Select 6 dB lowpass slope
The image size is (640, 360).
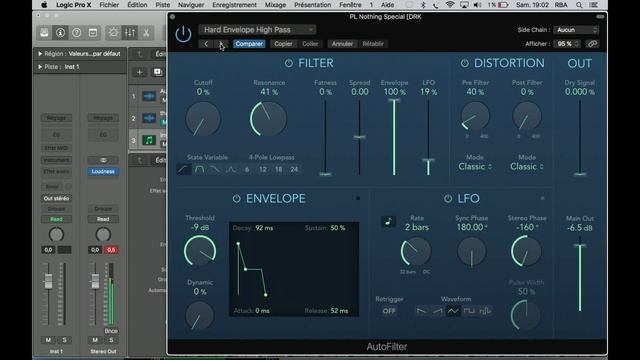tap(247, 169)
